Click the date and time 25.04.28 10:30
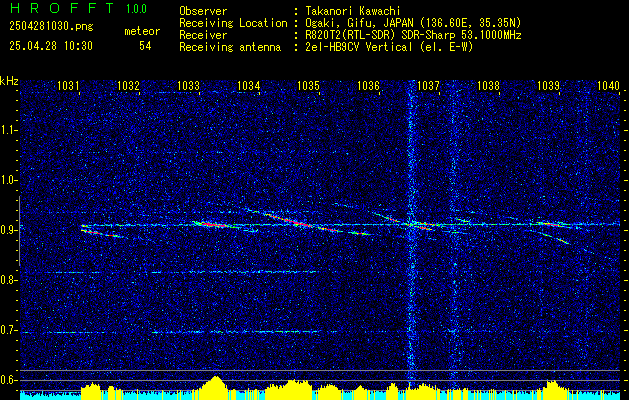 51,46
